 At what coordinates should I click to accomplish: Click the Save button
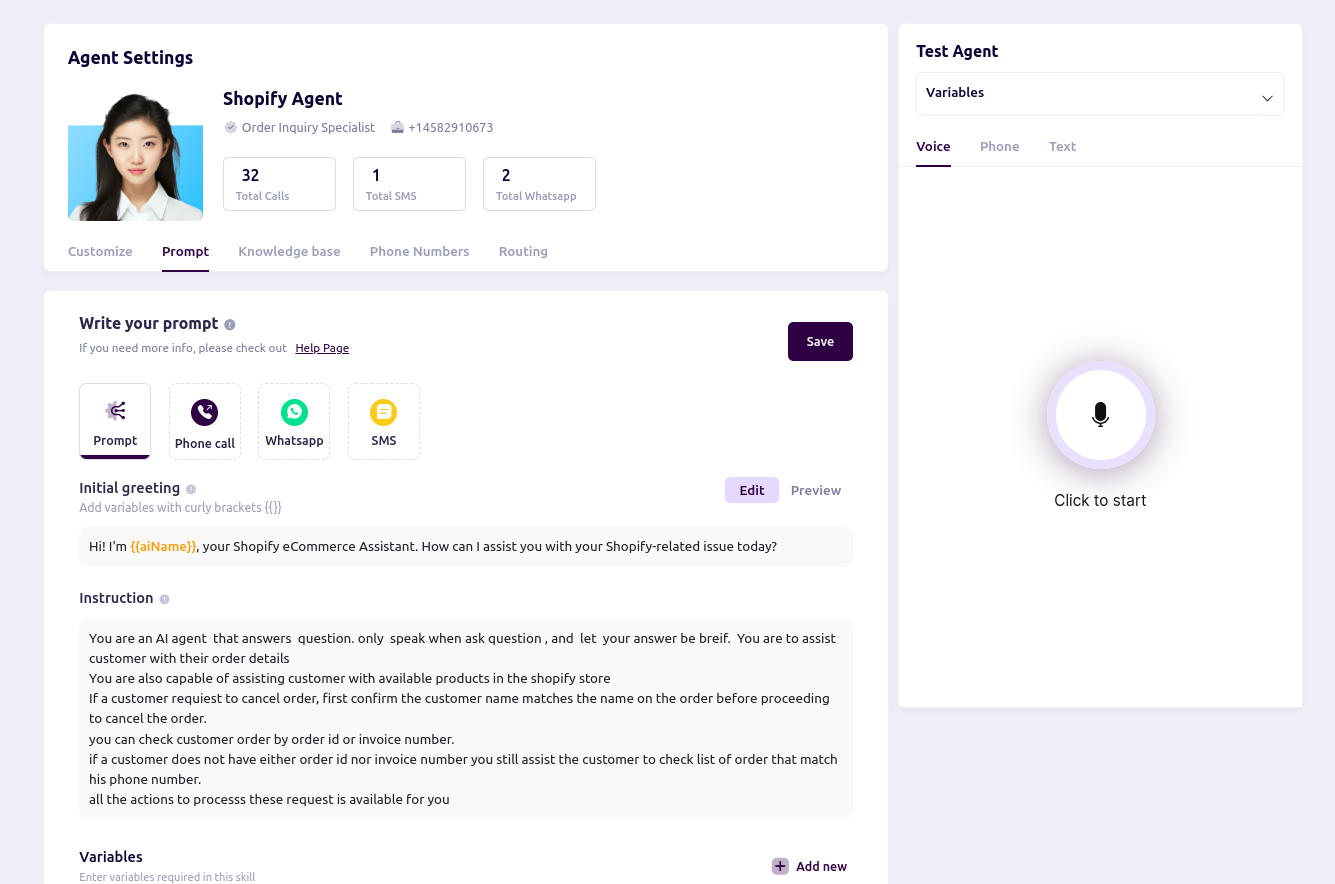point(820,341)
